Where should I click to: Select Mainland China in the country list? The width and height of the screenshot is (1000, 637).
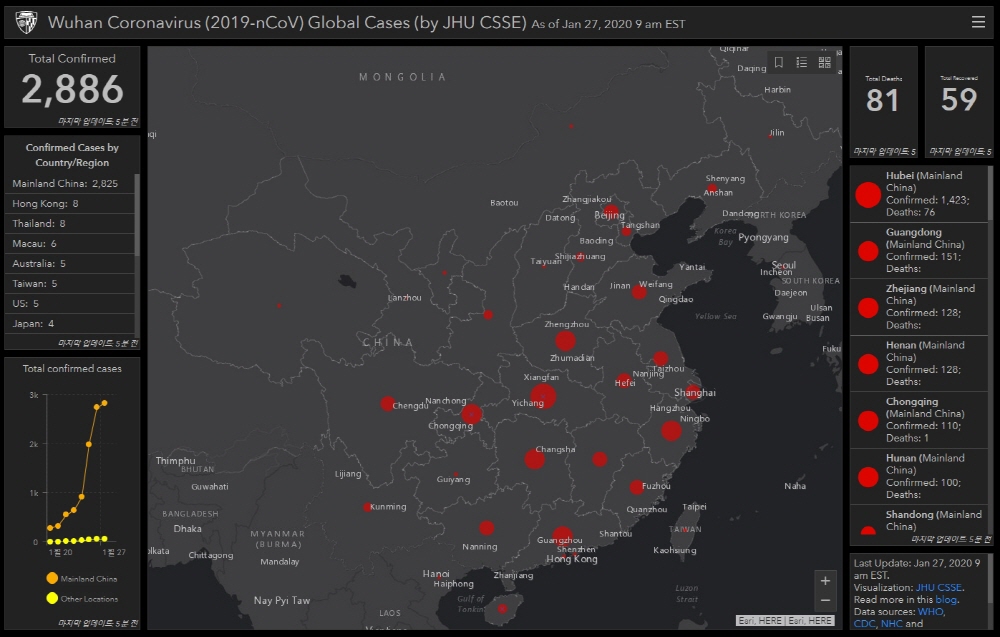[x=65, y=183]
